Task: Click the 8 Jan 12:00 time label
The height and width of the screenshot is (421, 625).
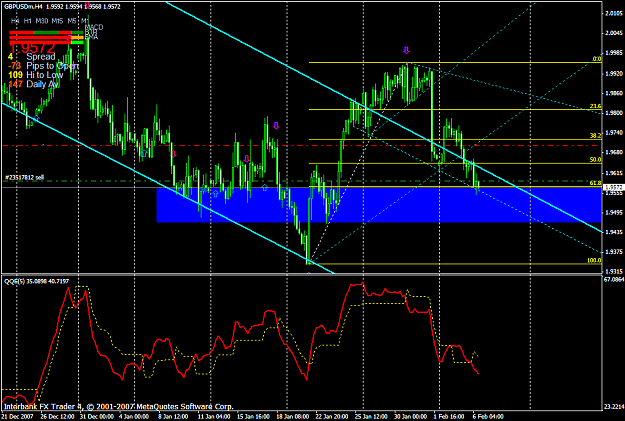Action: (x=173, y=417)
